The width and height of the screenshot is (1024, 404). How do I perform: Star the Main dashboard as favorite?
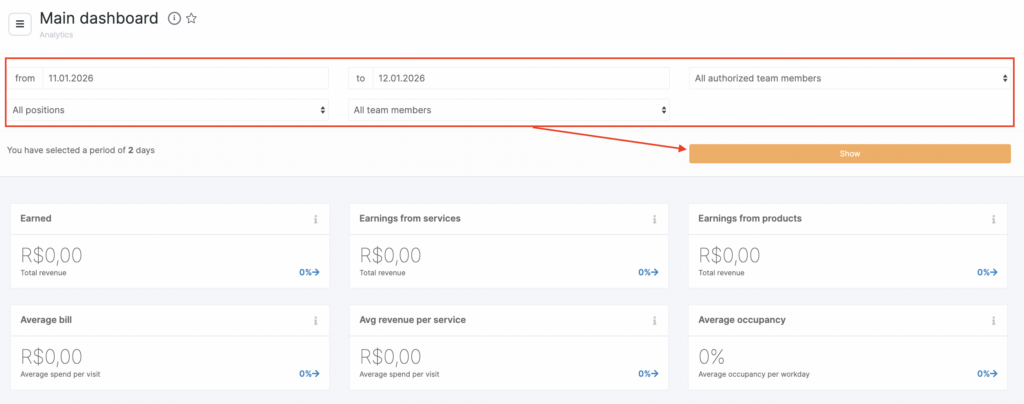(x=192, y=19)
